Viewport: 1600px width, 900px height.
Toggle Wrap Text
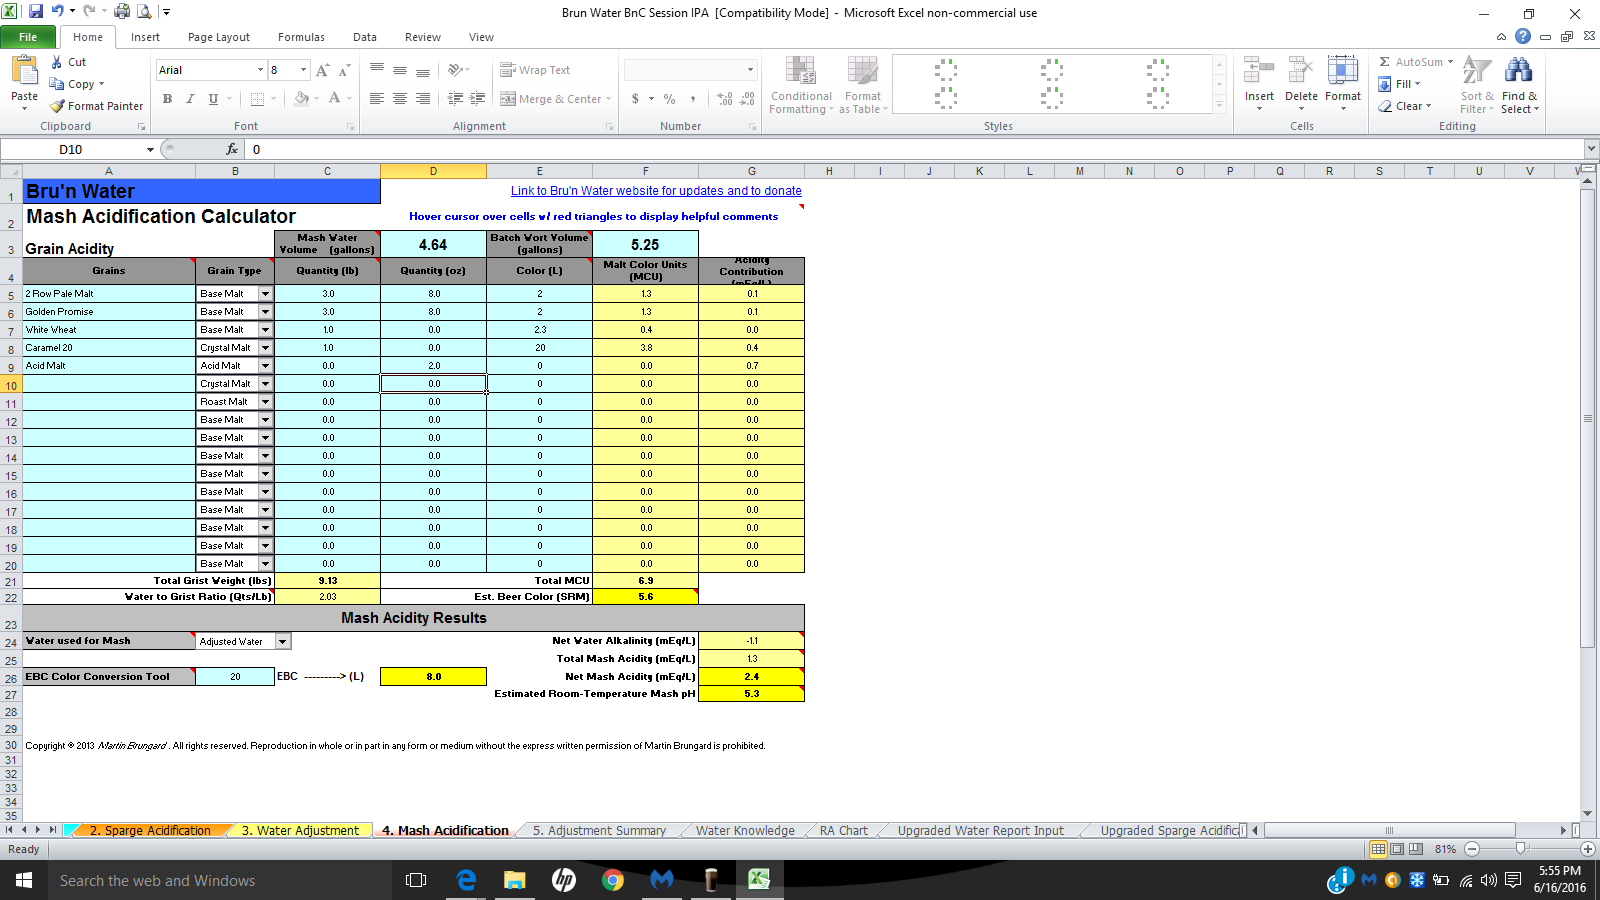coord(535,70)
